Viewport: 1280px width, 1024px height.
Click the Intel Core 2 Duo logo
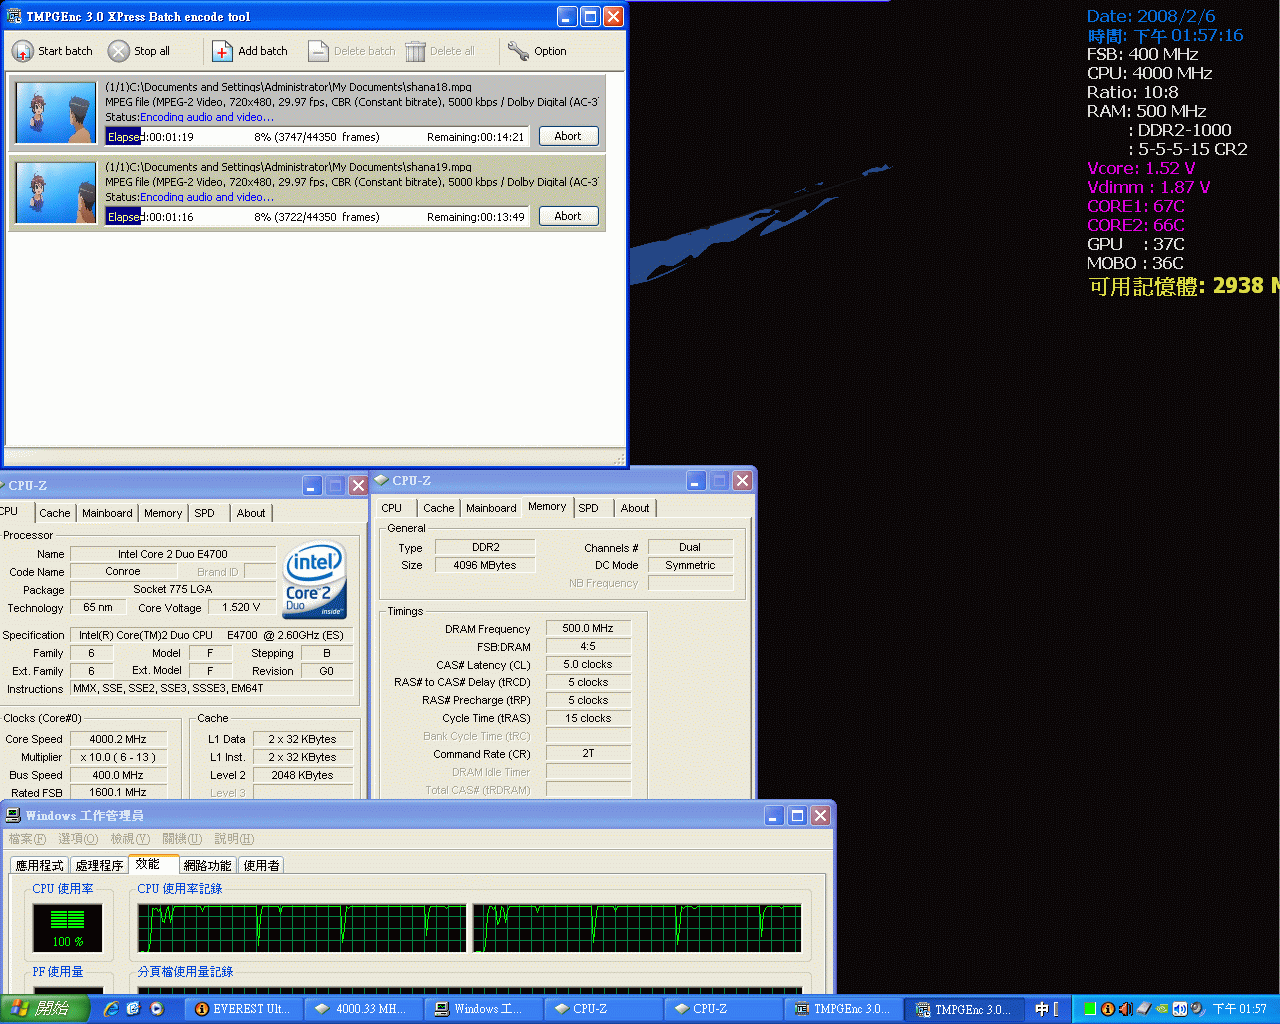pyautogui.click(x=315, y=580)
